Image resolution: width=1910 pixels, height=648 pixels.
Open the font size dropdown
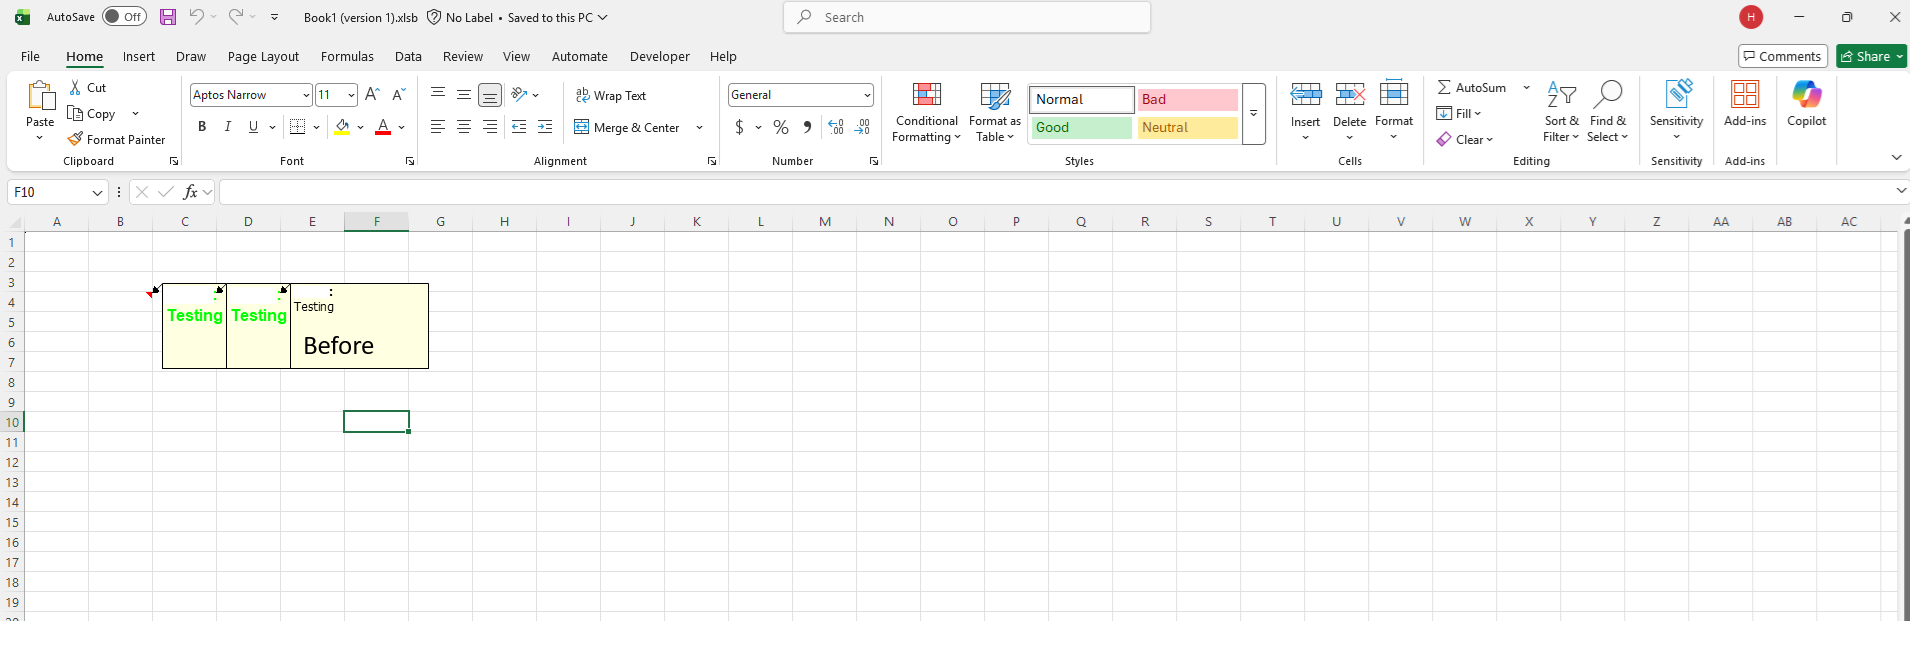351,95
